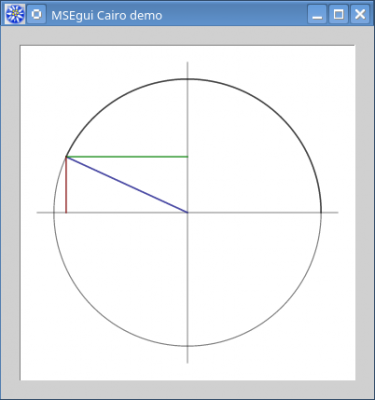Select the blue radius line
375x400 pixels.
[x=127, y=184]
